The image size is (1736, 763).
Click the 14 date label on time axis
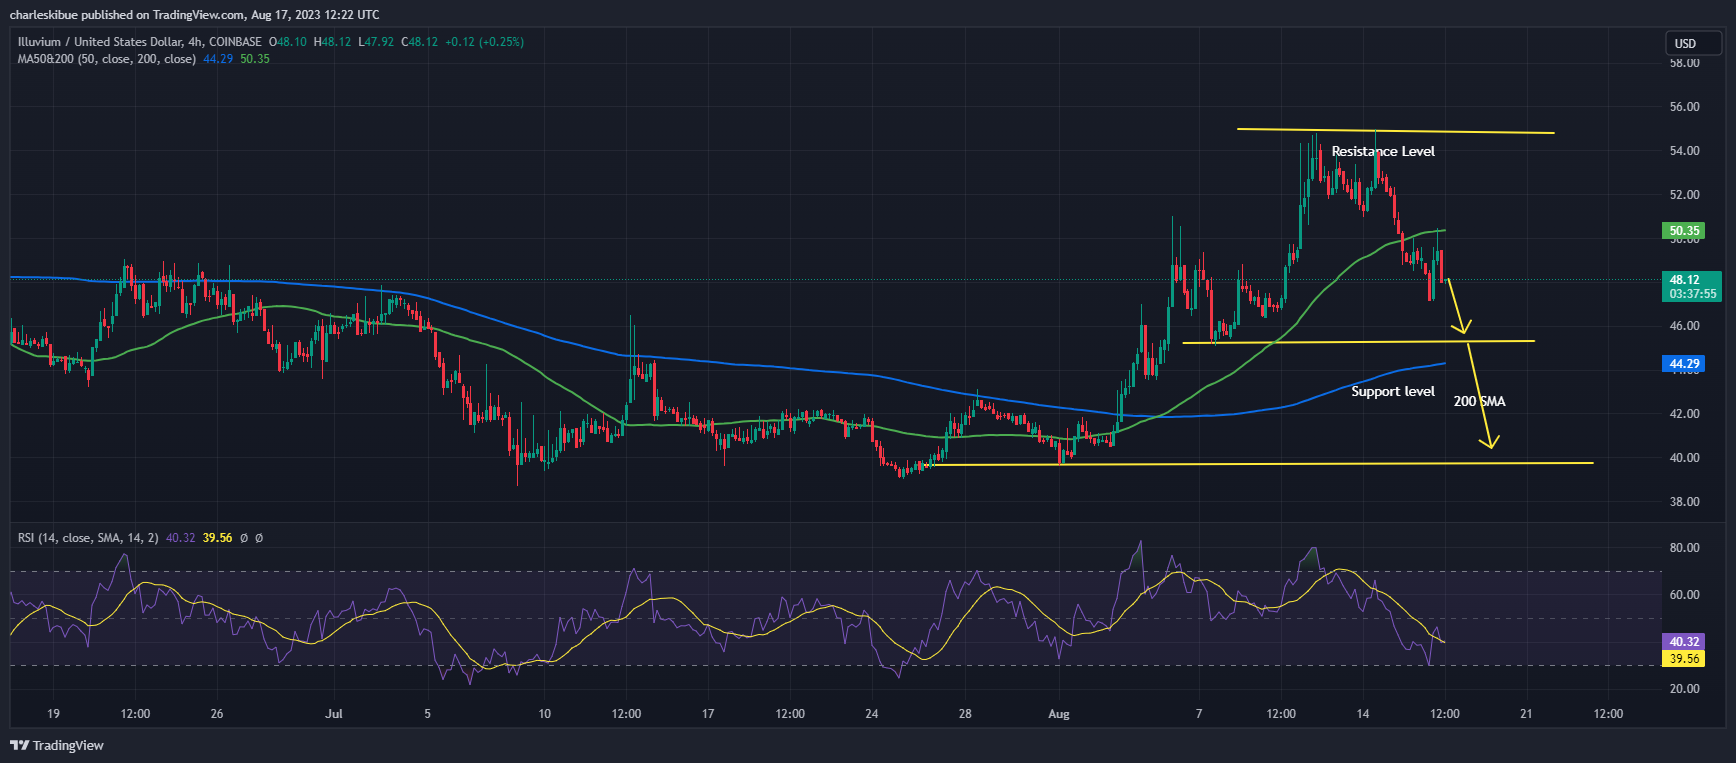coord(1363,714)
